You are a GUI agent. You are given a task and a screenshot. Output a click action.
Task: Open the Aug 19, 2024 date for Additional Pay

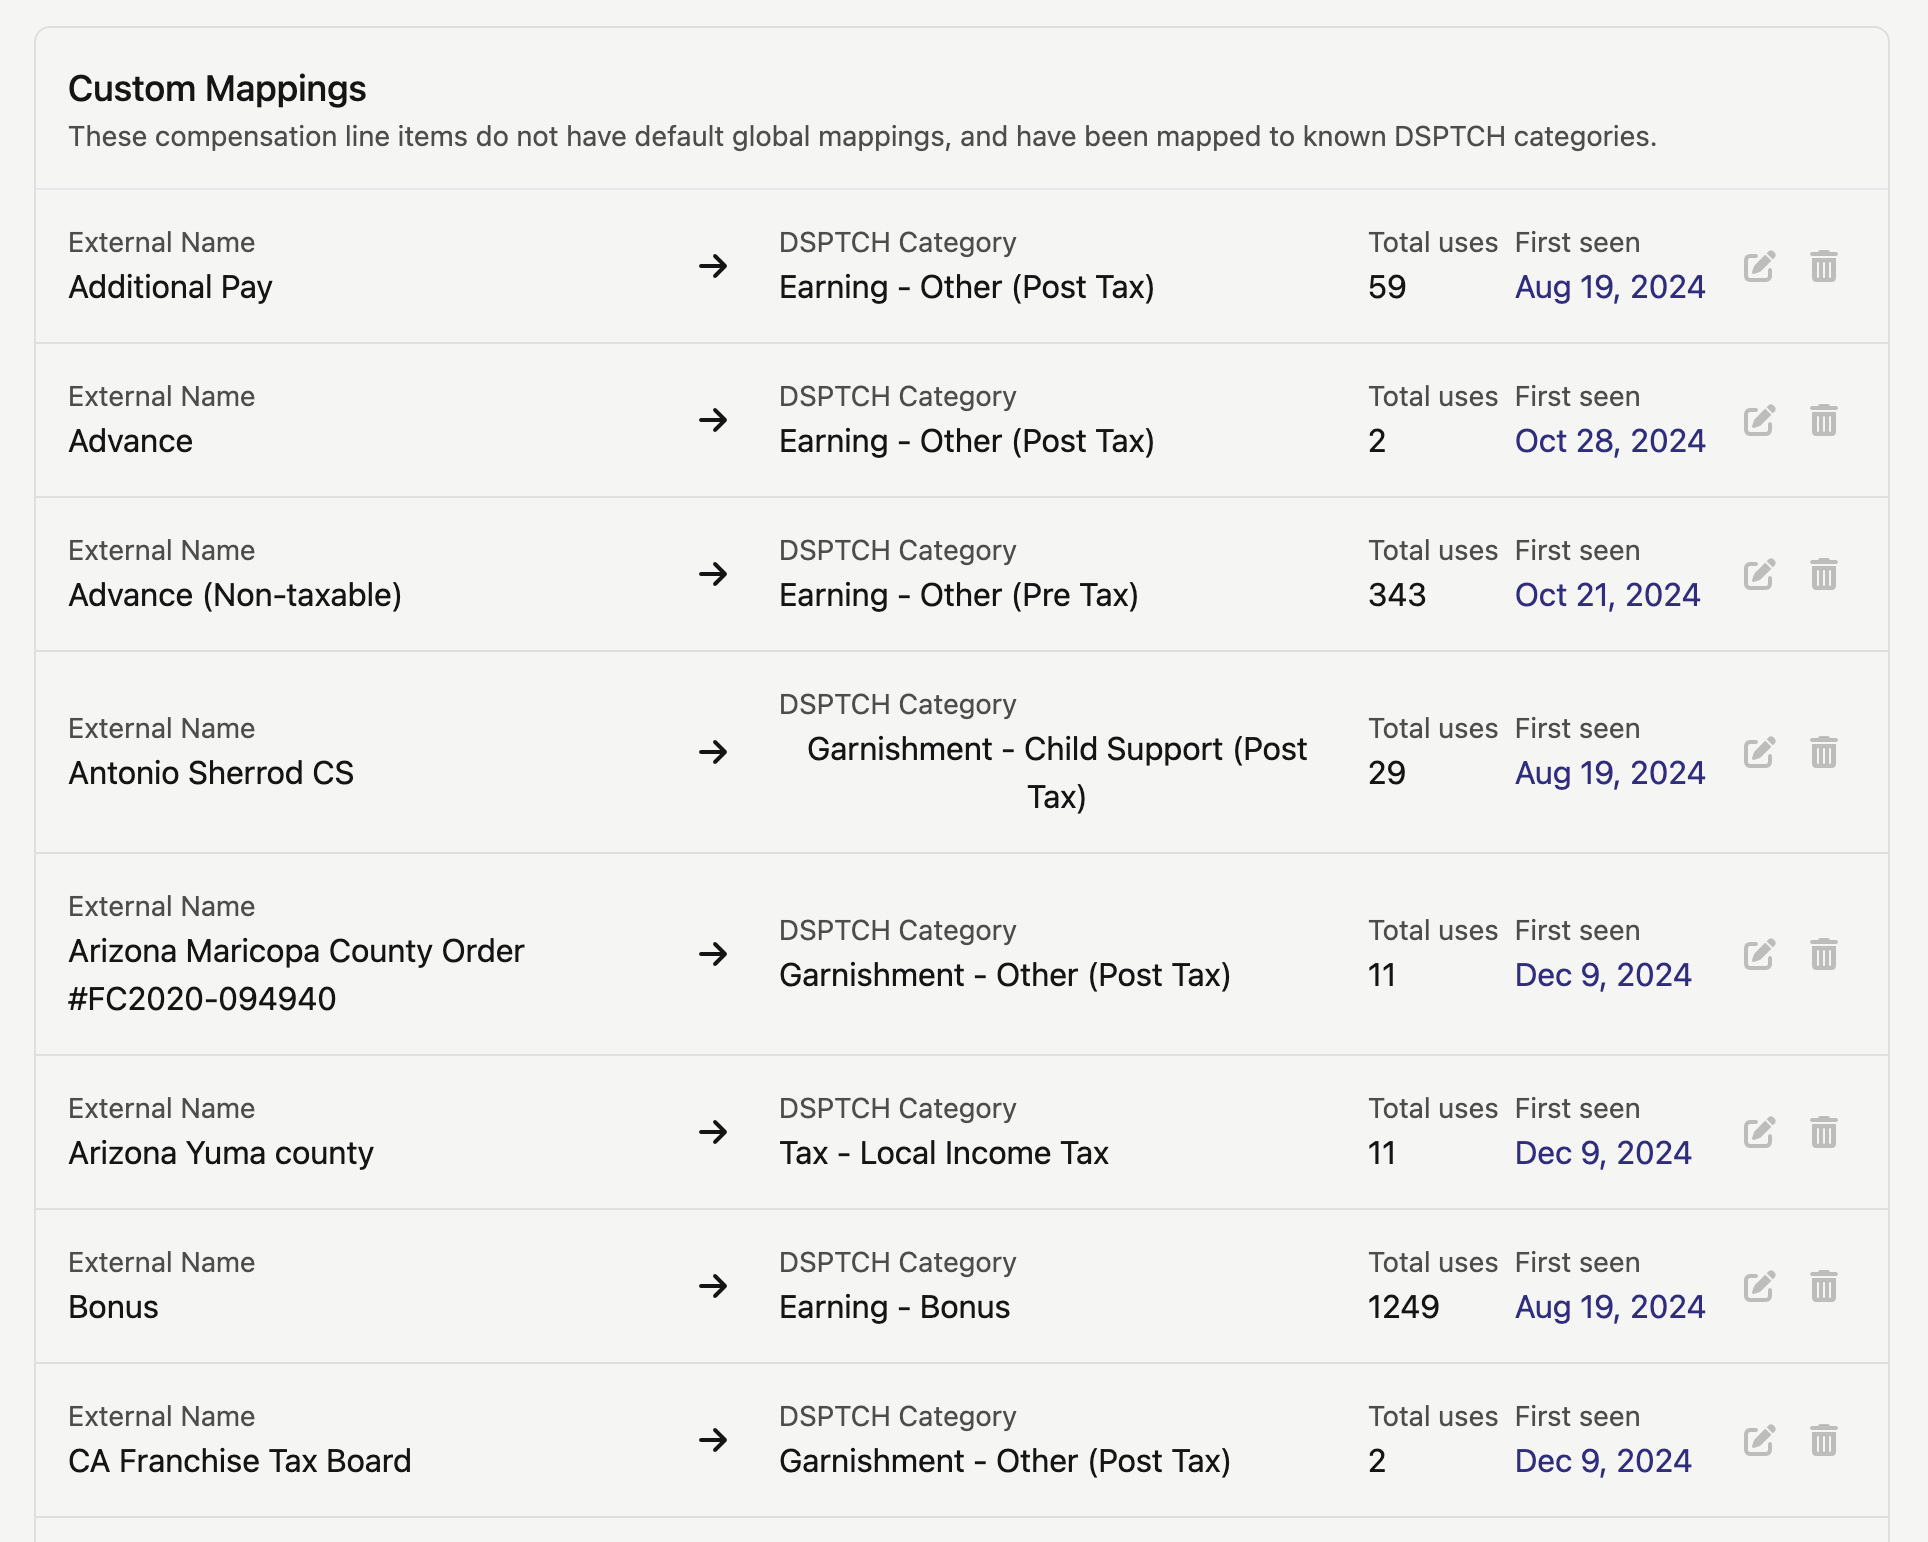tap(1610, 287)
